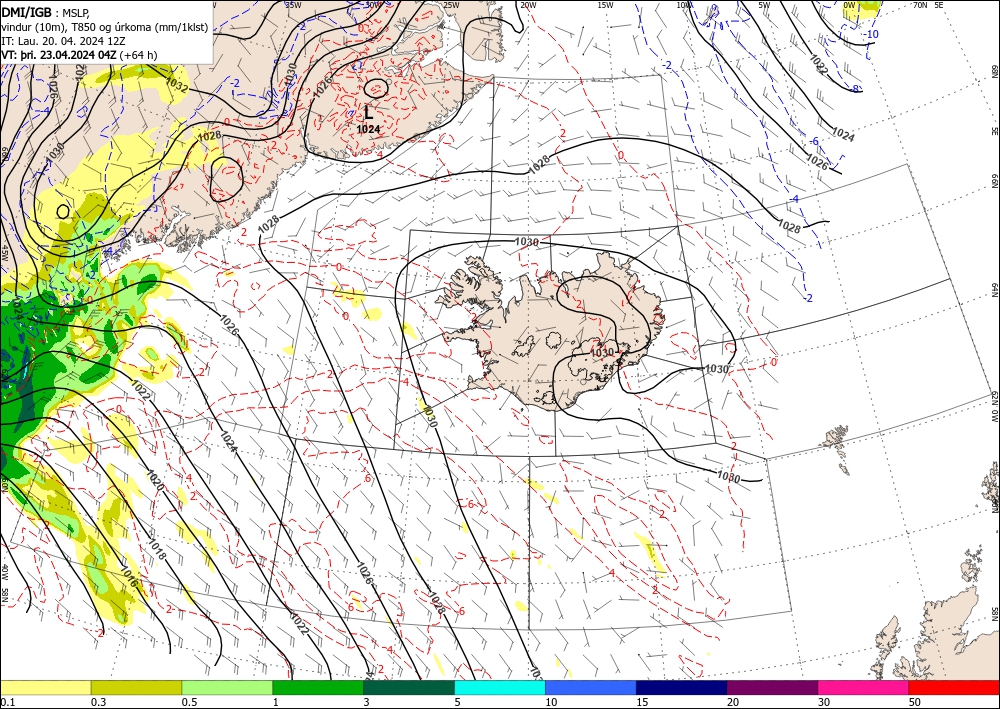Click the 1032 isobar label
This screenshot has width=1000, height=709.
[x=177, y=85]
